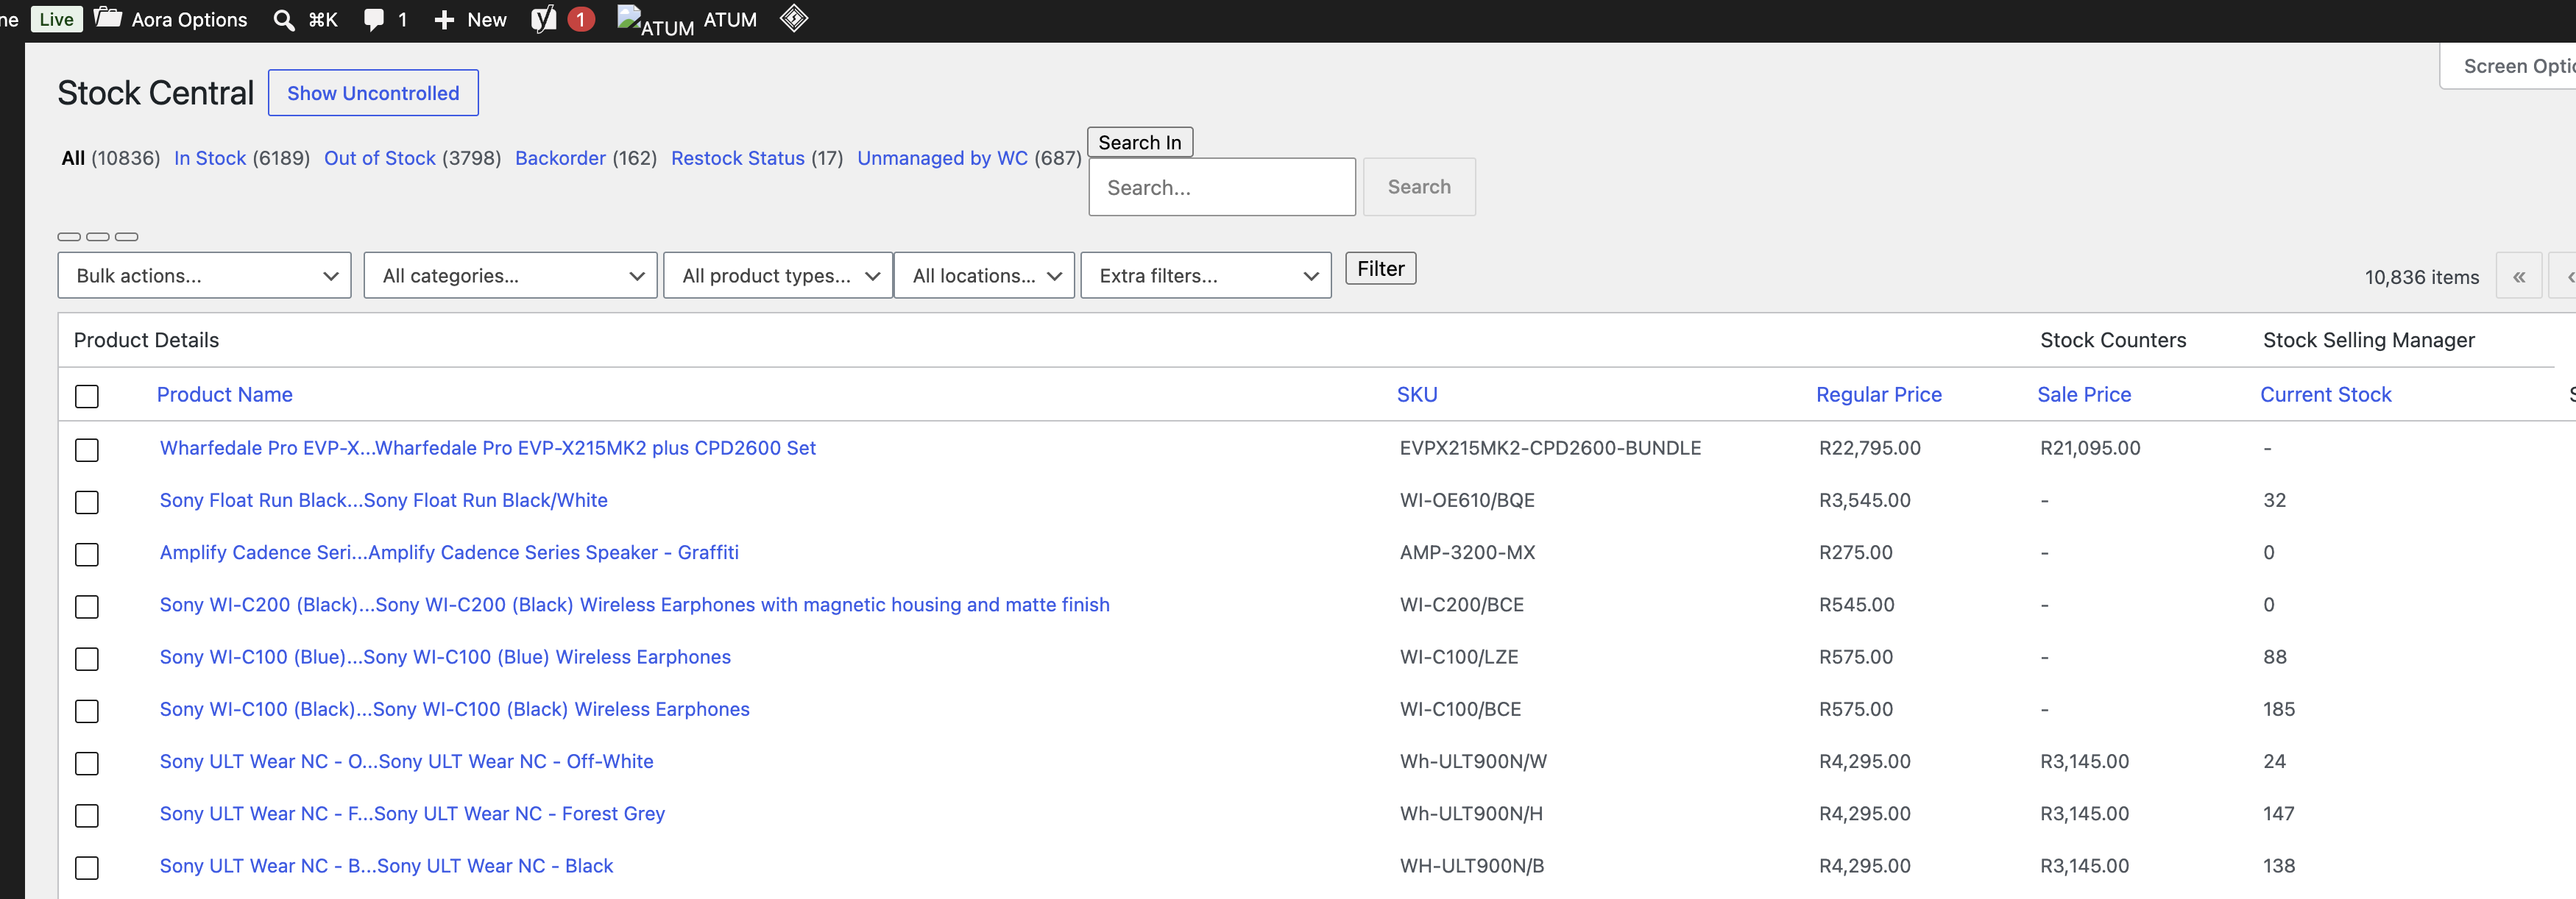Sort by SKU column
Screen dimensions: 2576x899
click(x=1417, y=394)
